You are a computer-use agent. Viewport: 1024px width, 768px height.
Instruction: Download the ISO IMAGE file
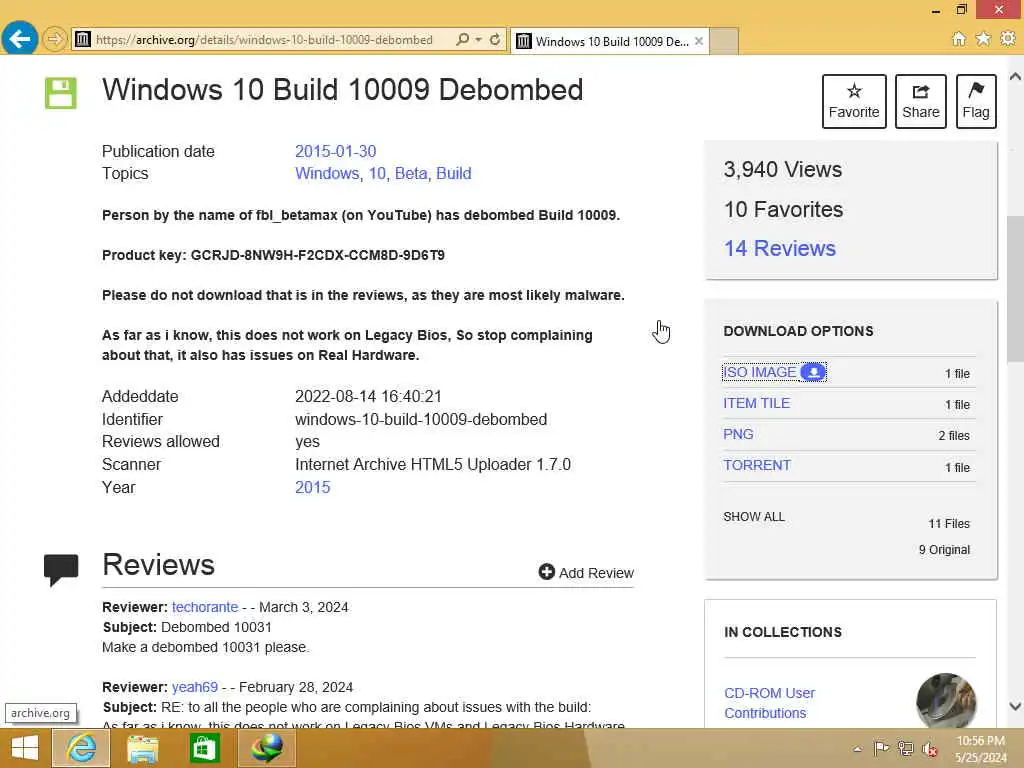tap(759, 372)
